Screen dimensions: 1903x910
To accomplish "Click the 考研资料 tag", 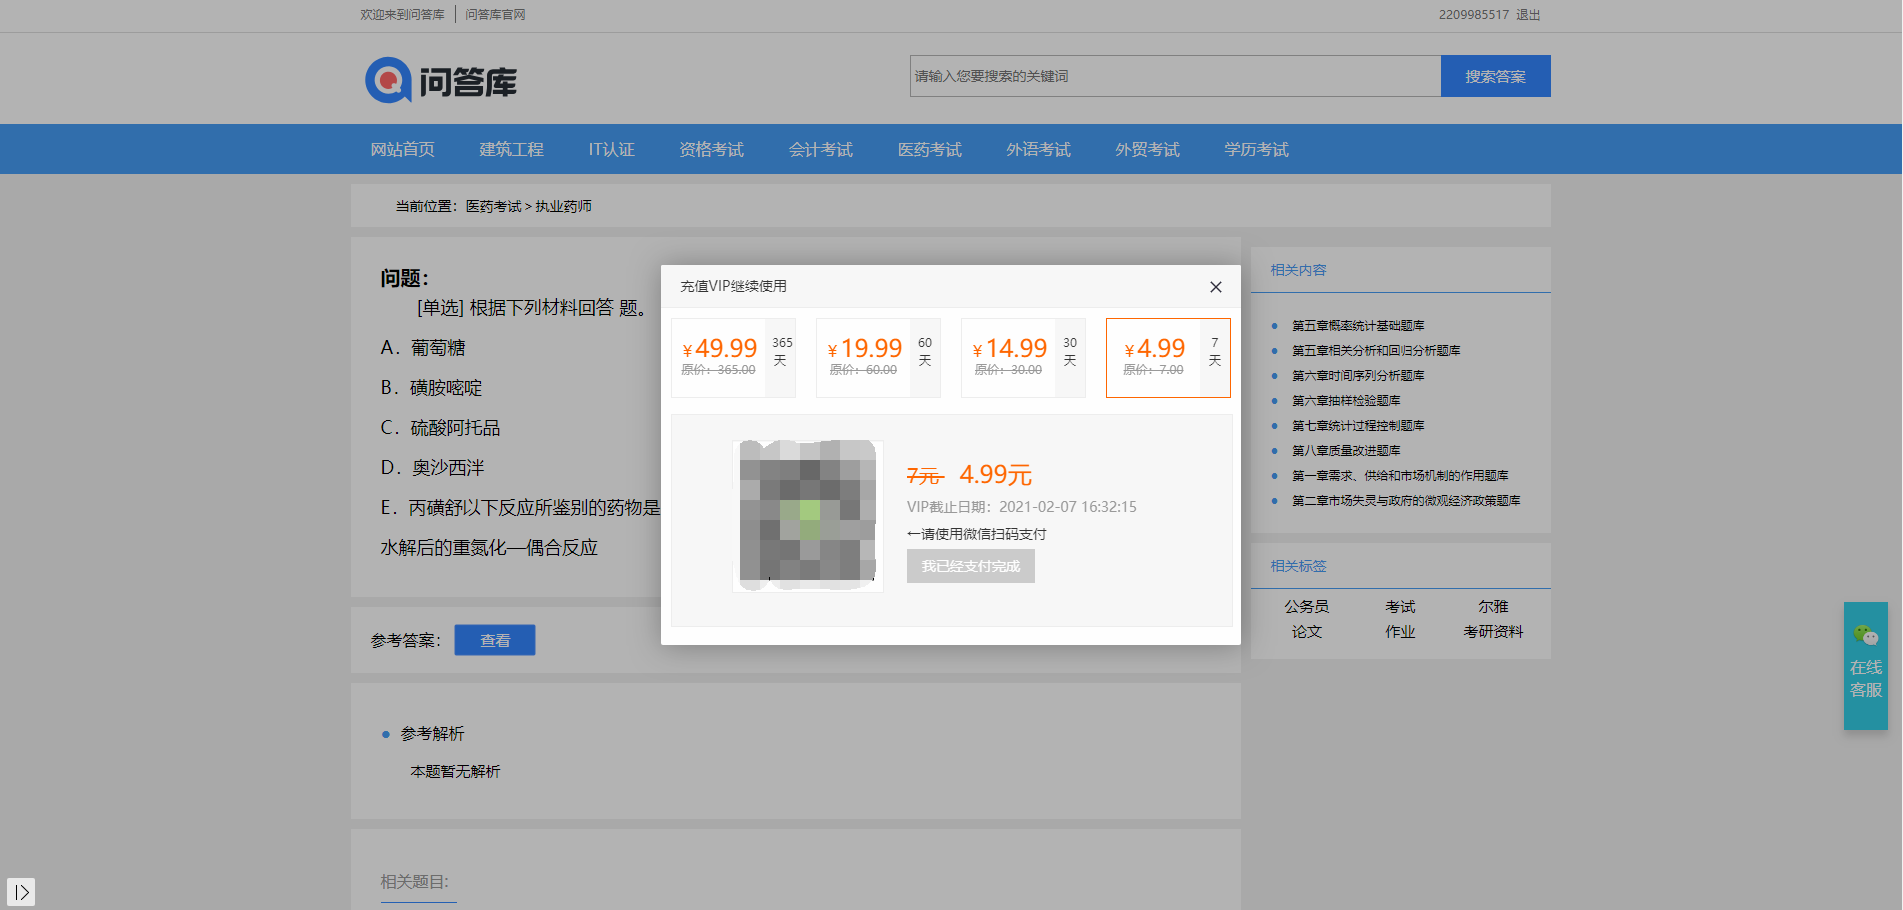I will pos(1493,632).
